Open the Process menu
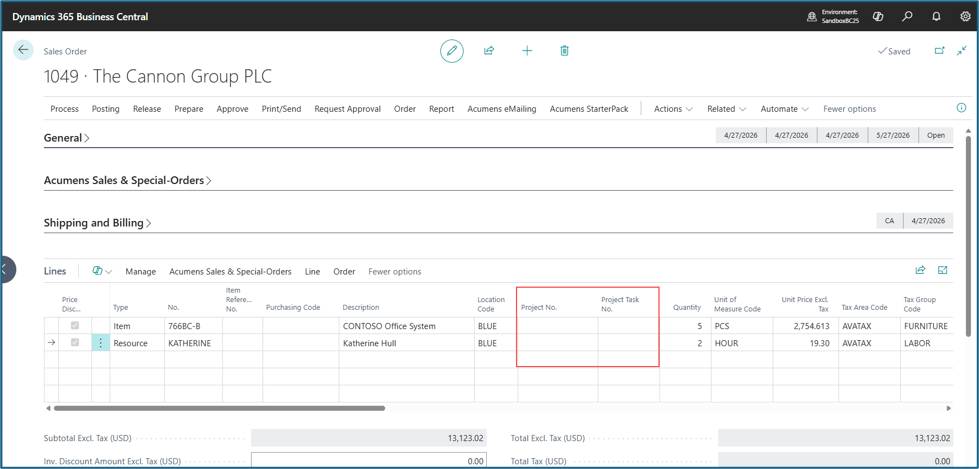 (x=64, y=109)
